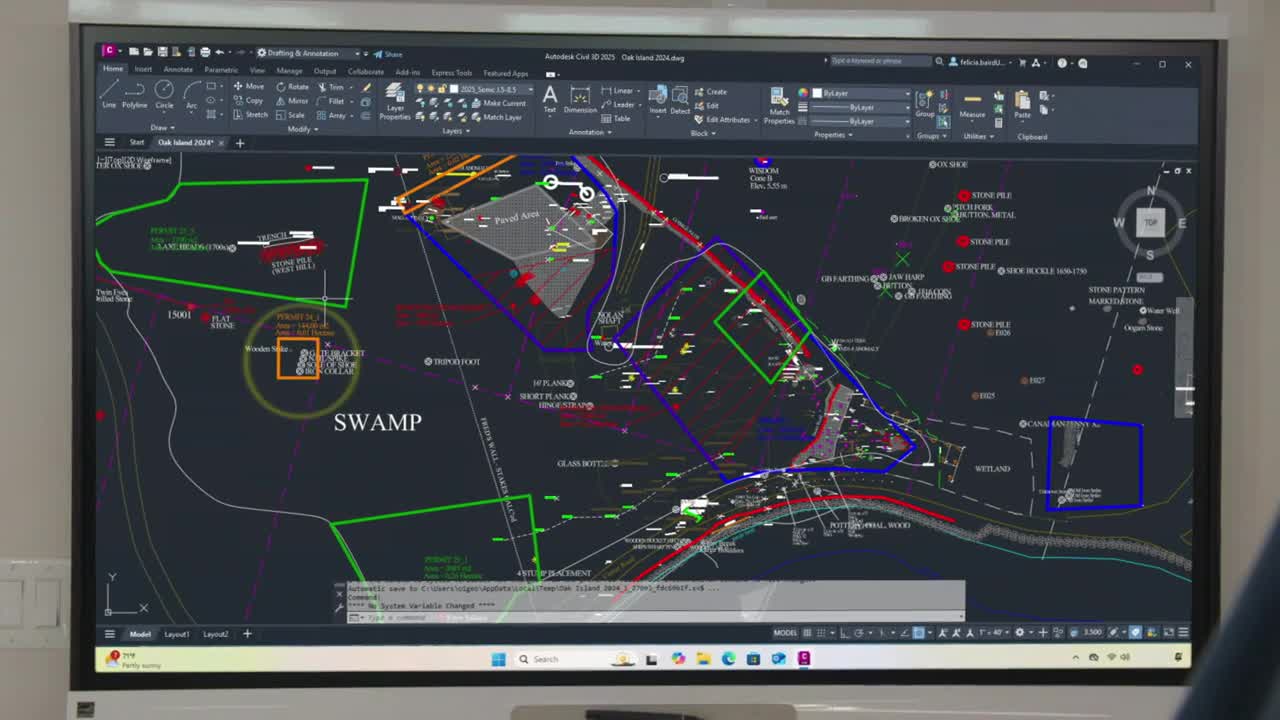1280x720 pixels.
Task: Click the Match Properties tool
Action: [779, 103]
